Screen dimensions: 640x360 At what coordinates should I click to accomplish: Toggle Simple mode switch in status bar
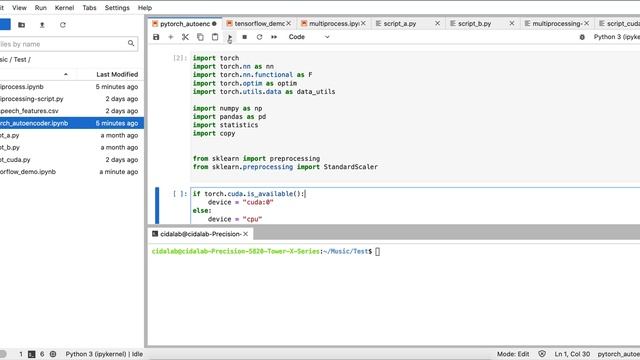tap(3, 354)
